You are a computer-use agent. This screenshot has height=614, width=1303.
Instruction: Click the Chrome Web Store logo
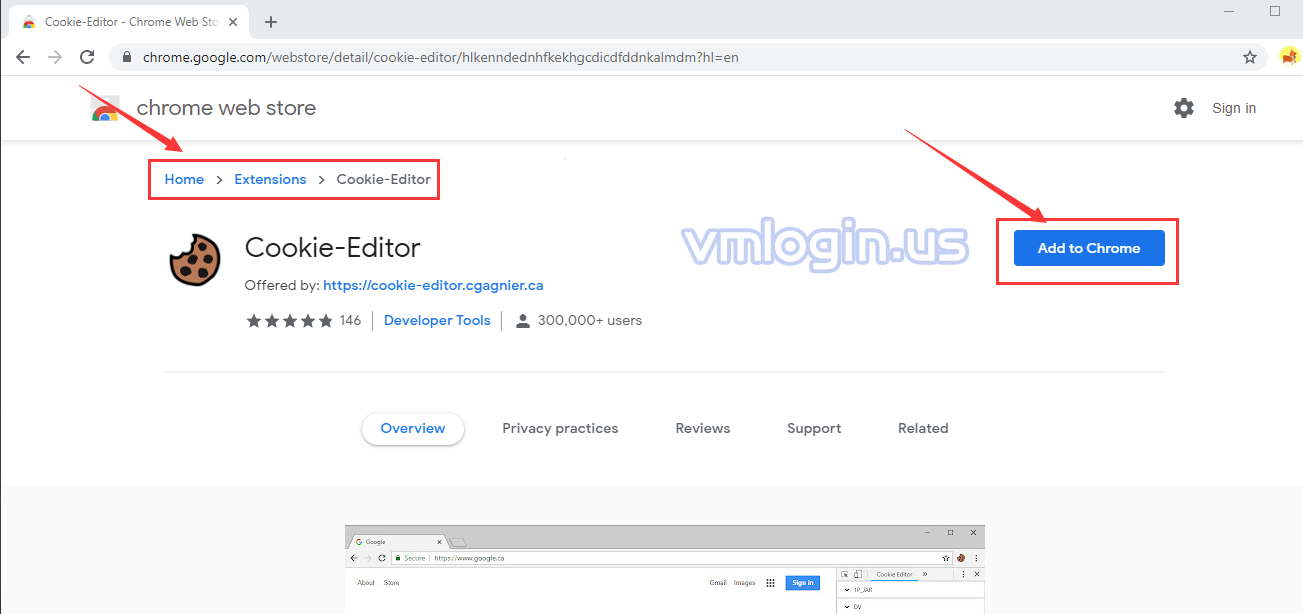[105, 109]
